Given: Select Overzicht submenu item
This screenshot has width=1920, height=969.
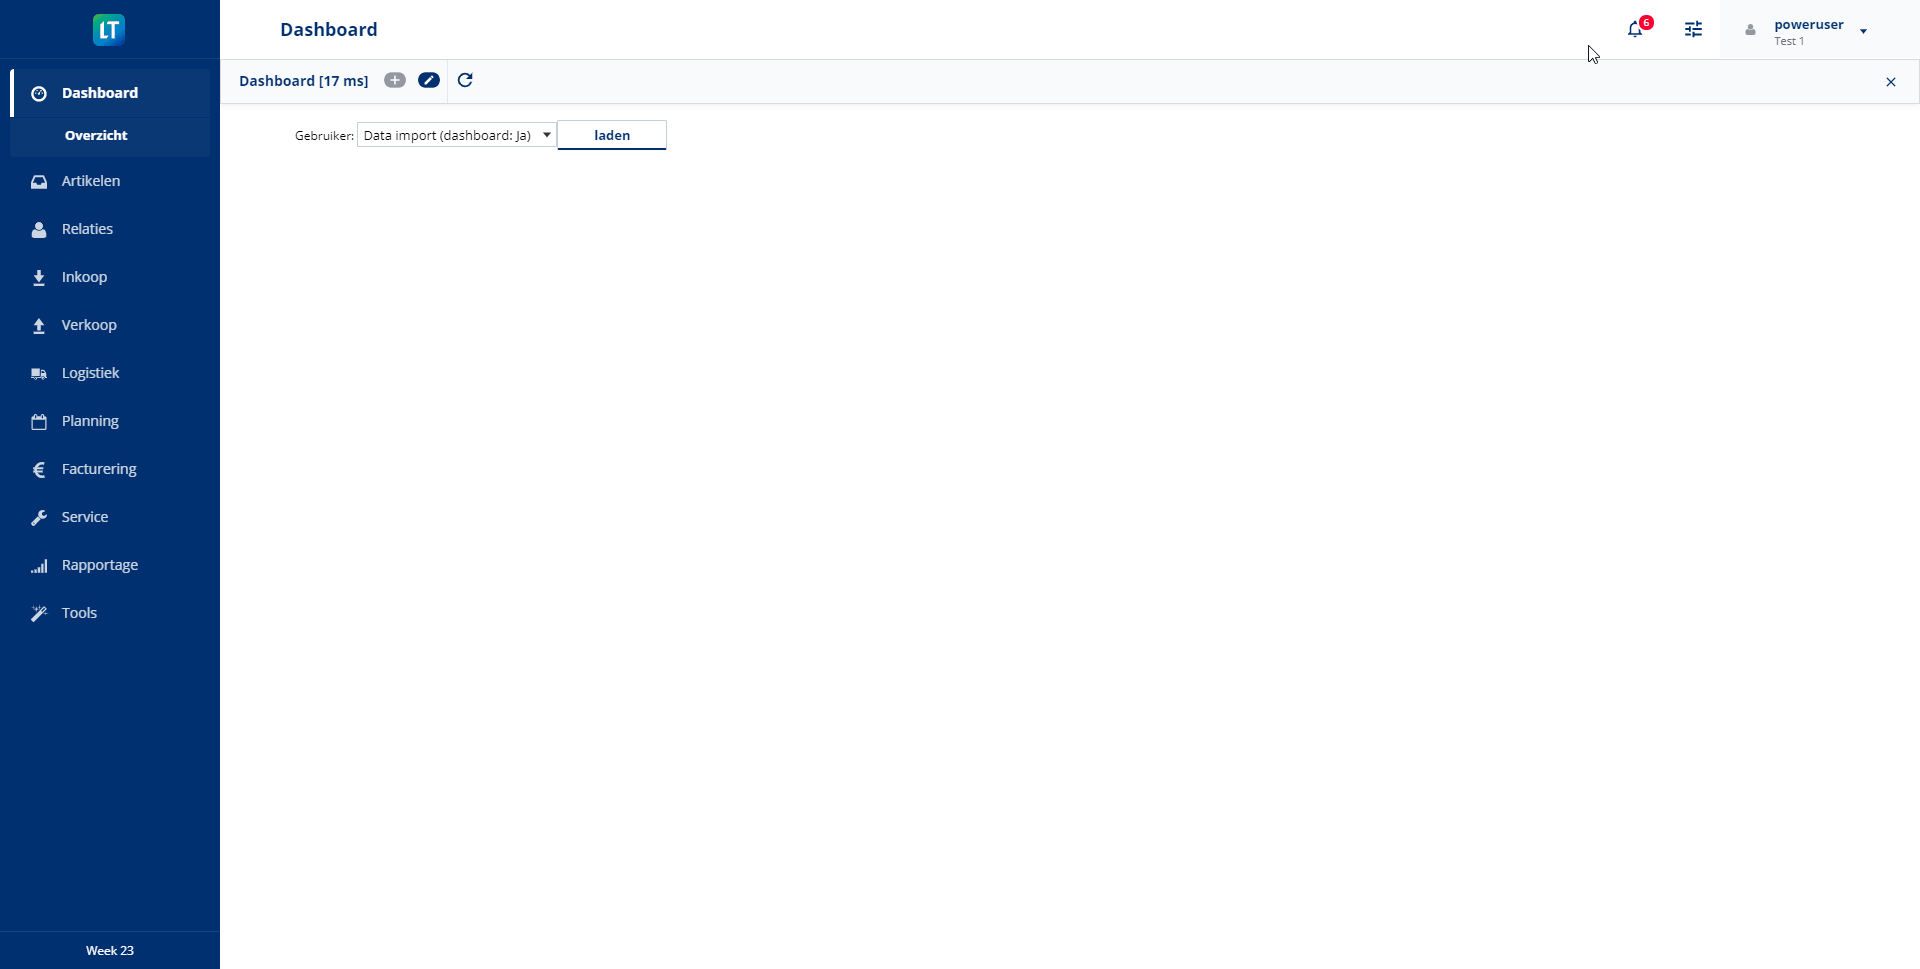Looking at the screenshot, I should [96, 136].
